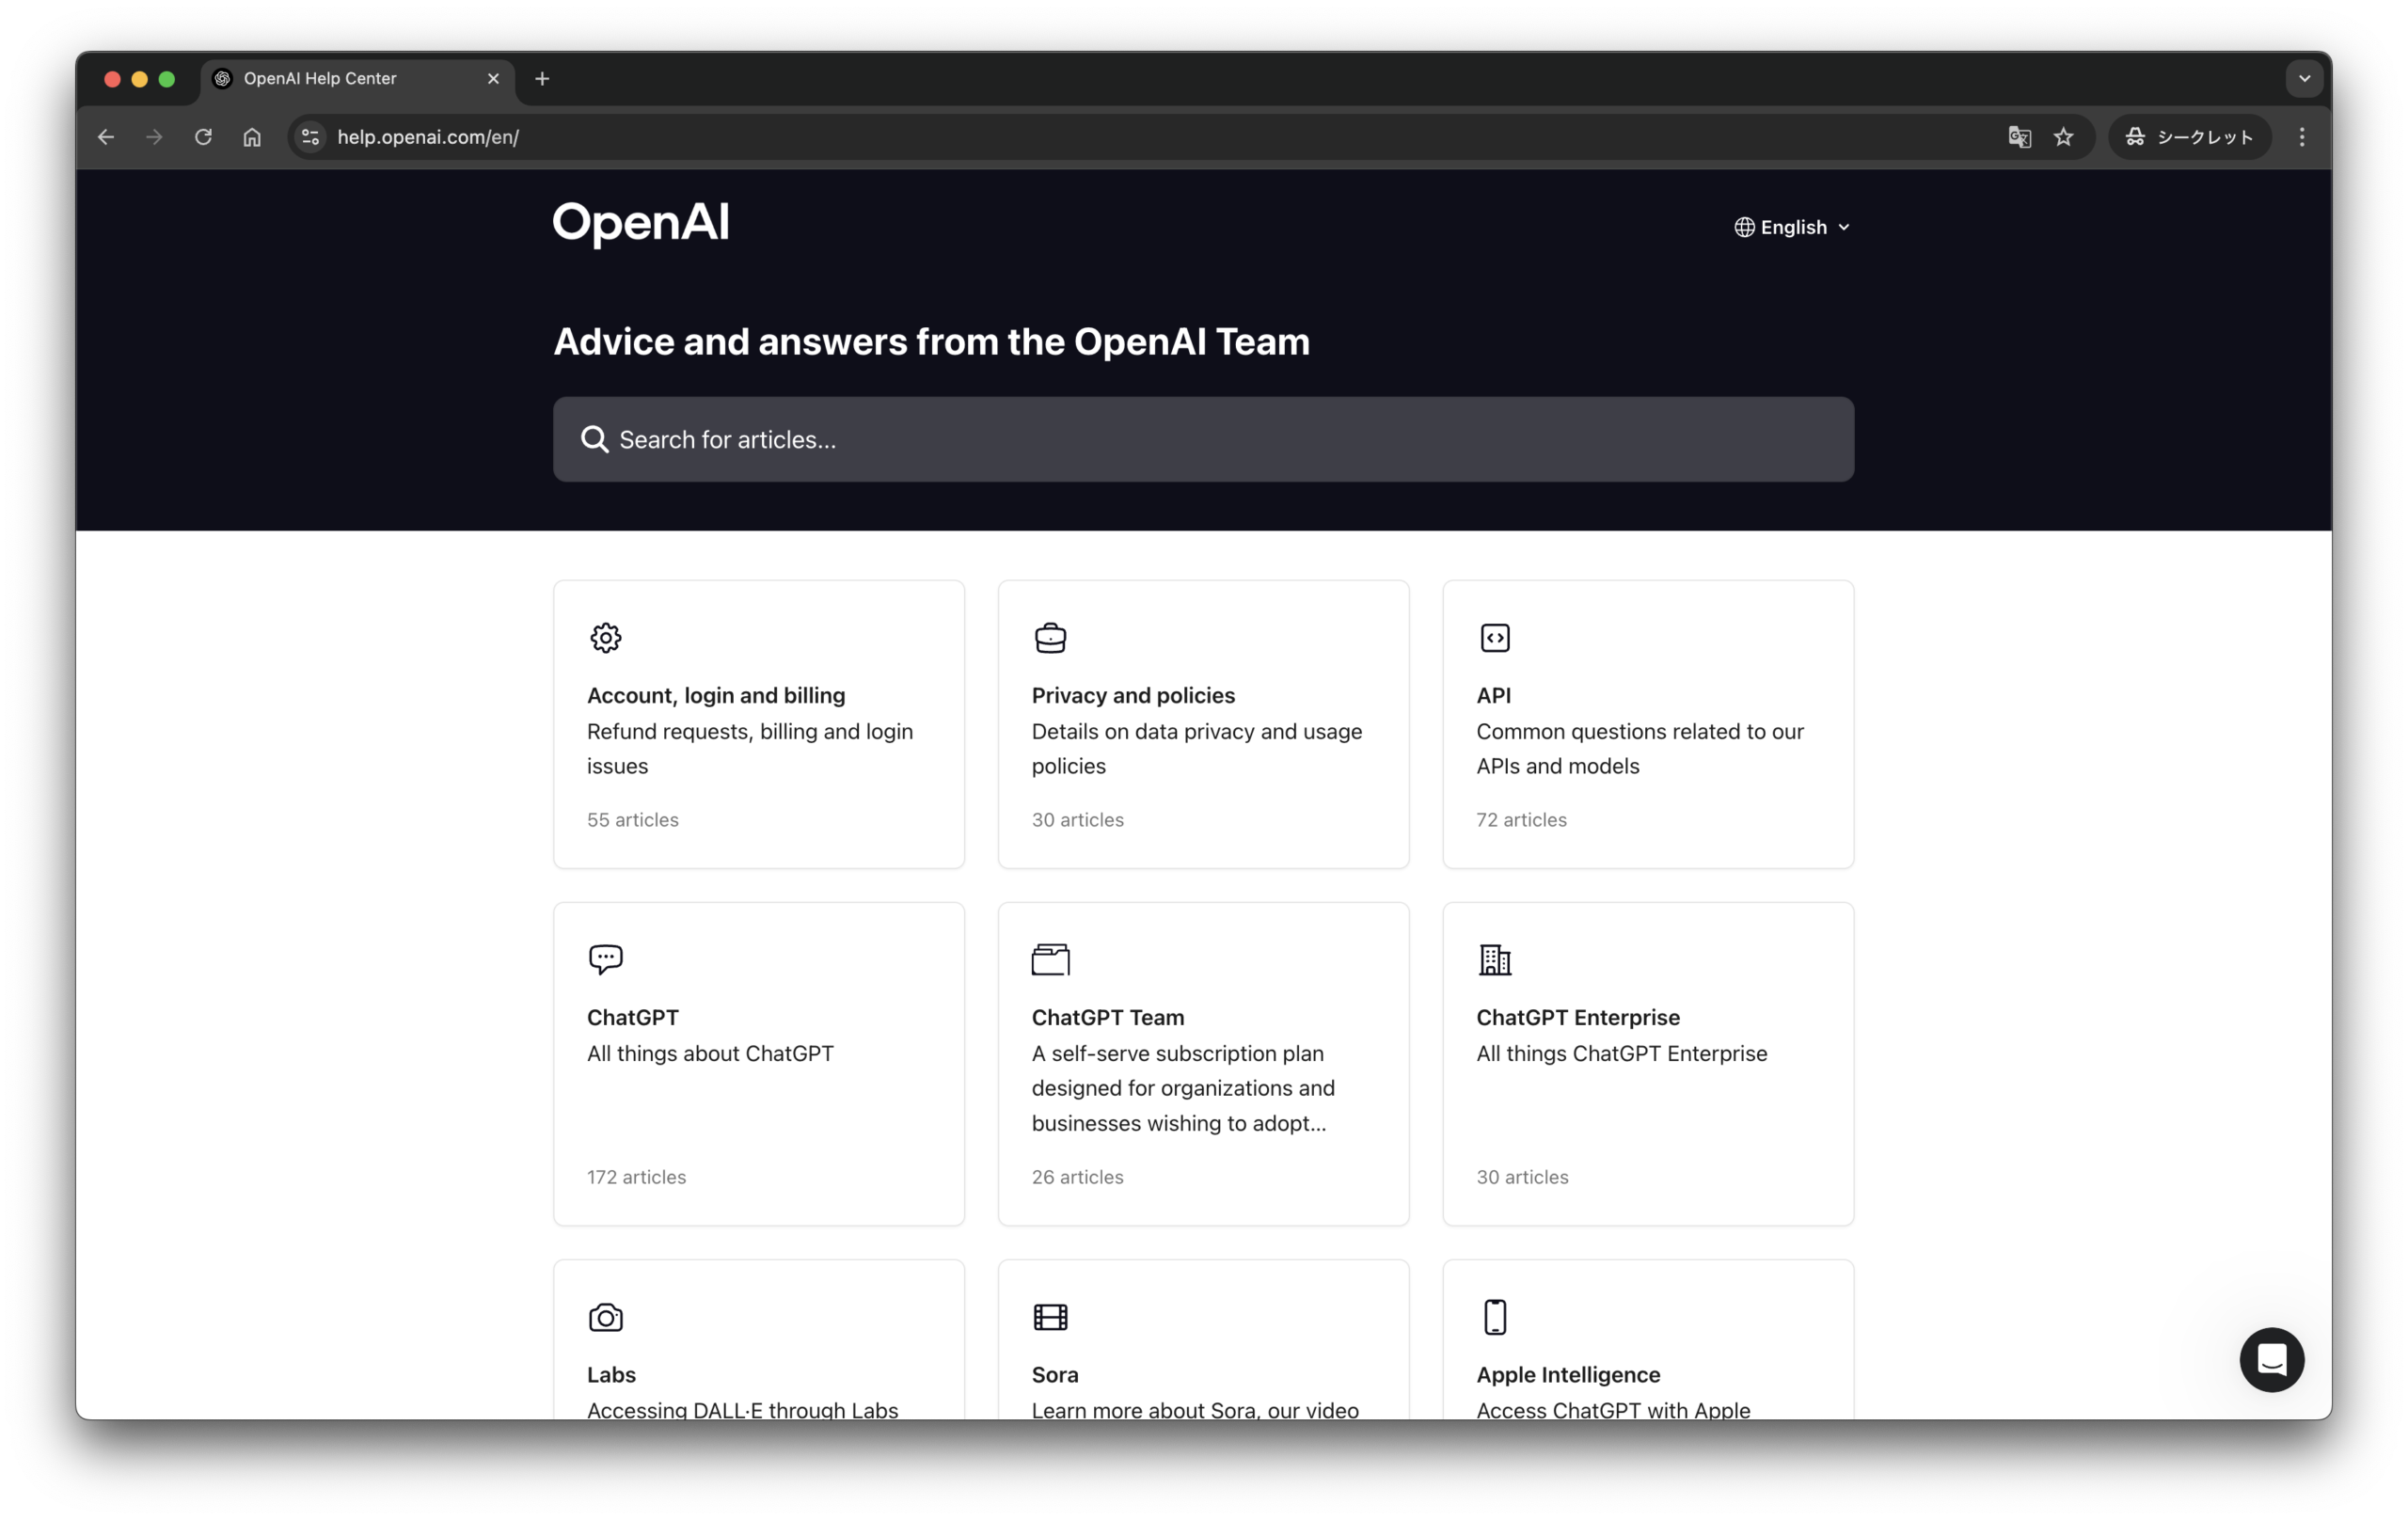Click the code bracket icon for API
Viewport: 2408px width, 1520px height.
1494,637
